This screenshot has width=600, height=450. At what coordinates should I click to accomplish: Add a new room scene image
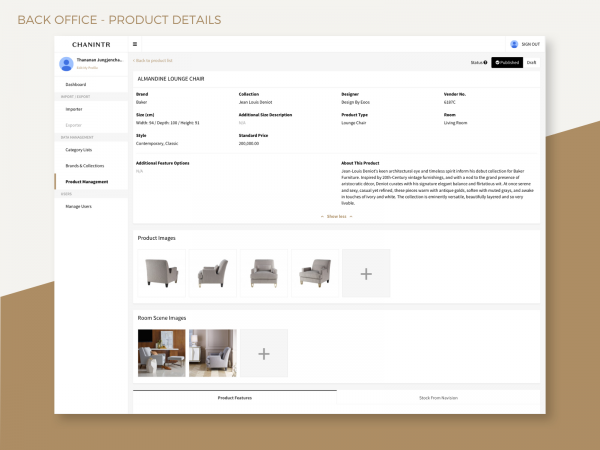tap(263, 353)
